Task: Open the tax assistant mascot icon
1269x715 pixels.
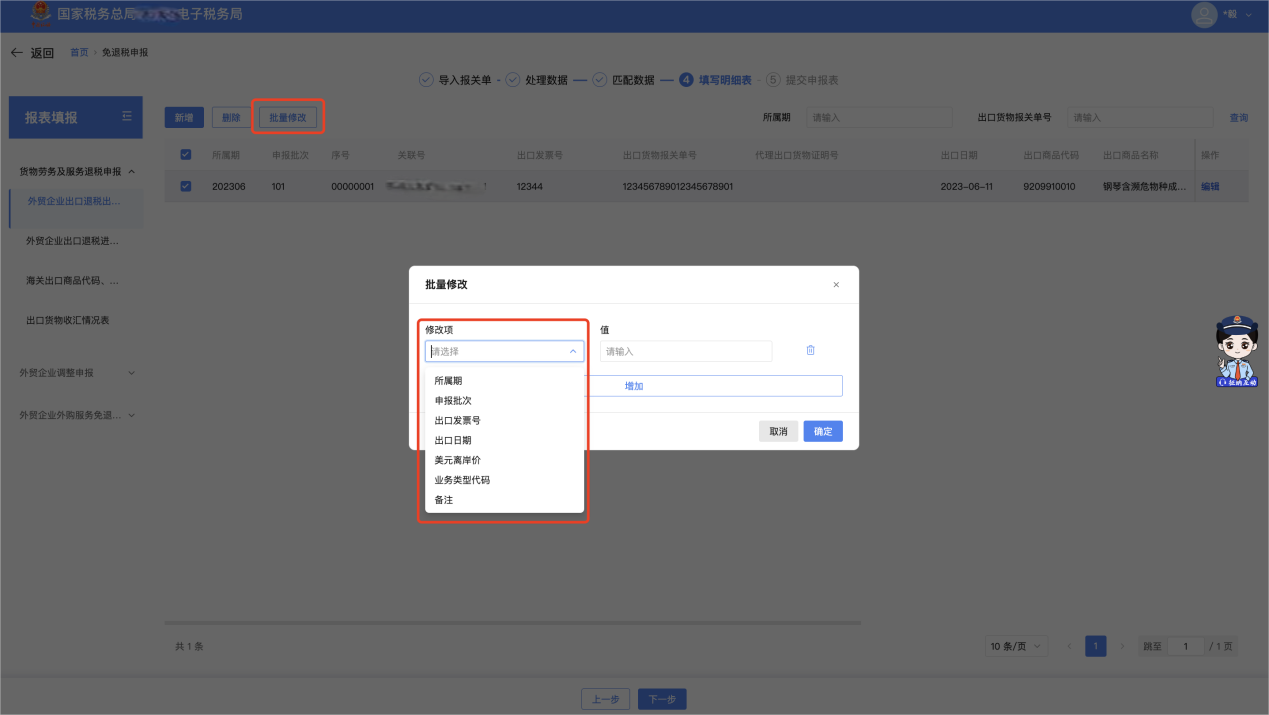Action: click(1236, 351)
